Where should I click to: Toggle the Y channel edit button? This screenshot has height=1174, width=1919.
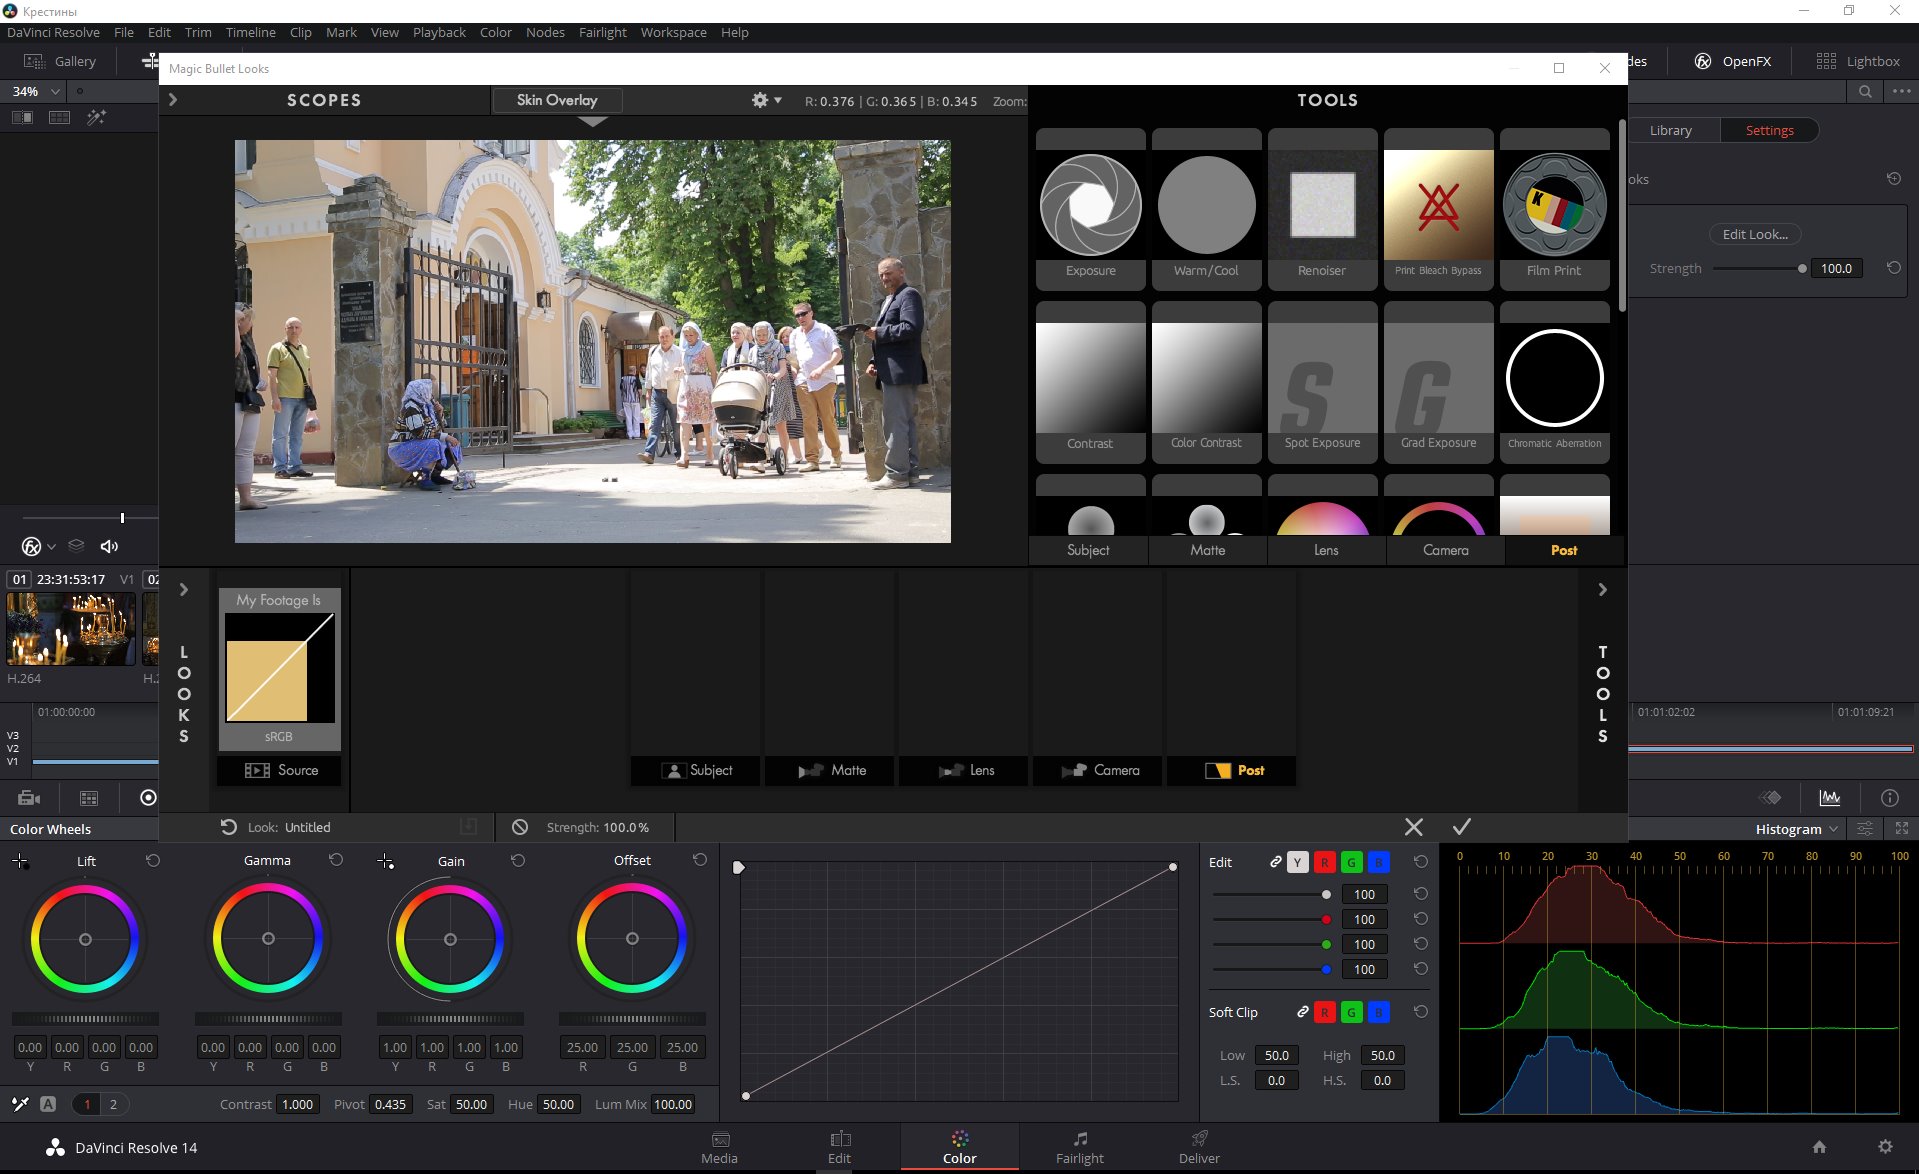[x=1297, y=862]
